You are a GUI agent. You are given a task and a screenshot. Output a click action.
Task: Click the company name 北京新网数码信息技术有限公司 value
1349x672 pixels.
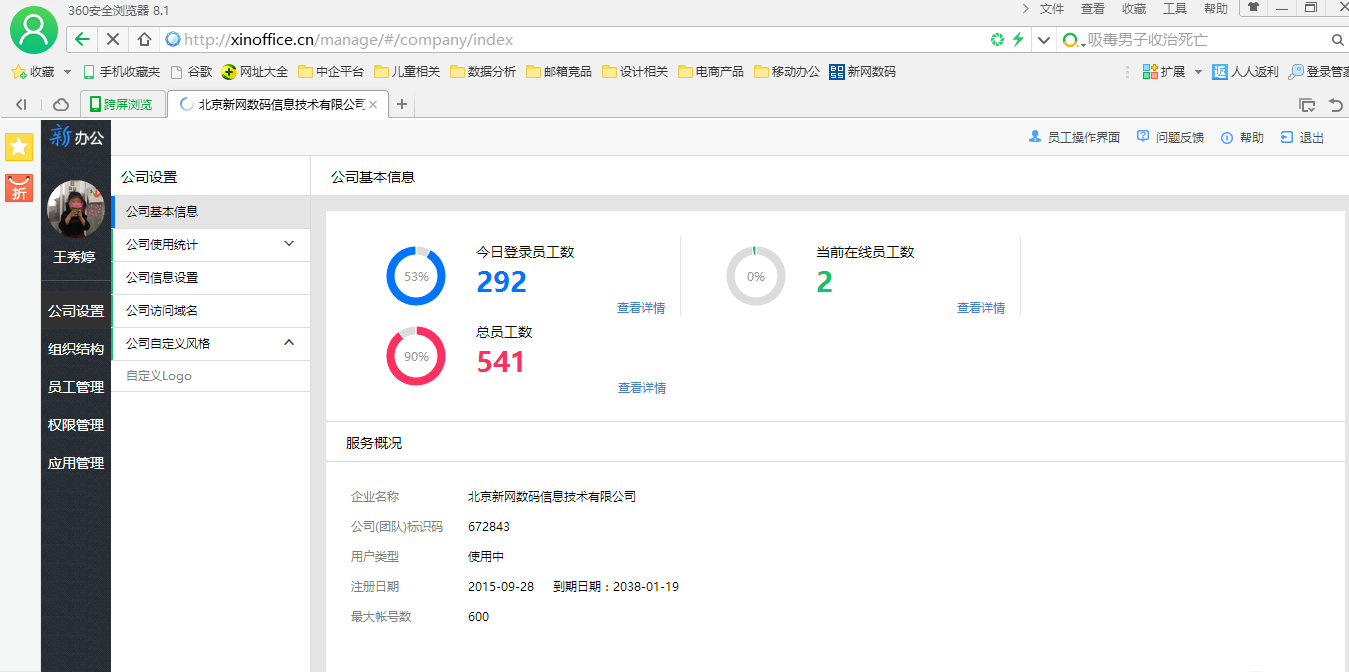552,496
